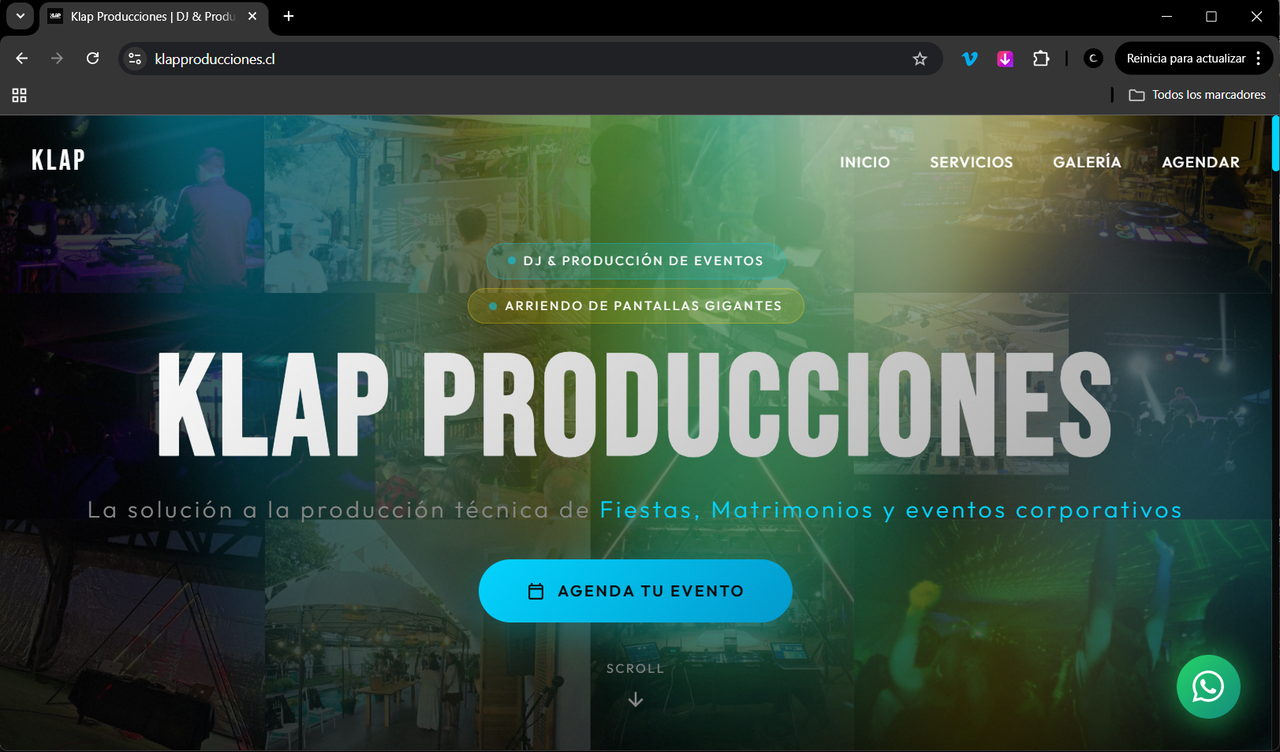Open Chrome's three-dot menu
1280x752 pixels.
(1258, 58)
